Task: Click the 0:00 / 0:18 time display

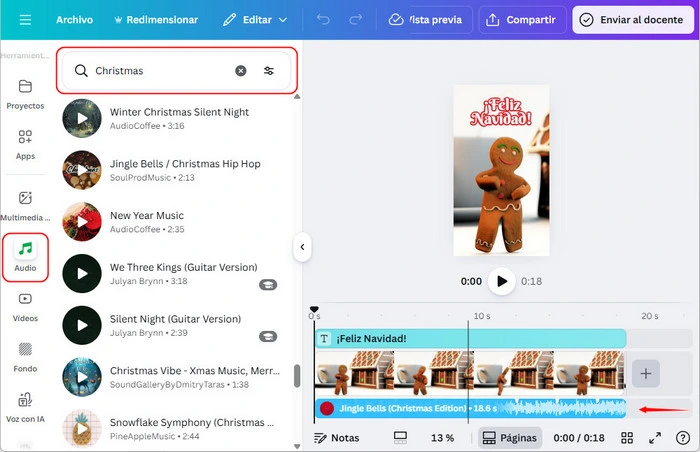Action: pos(579,438)
